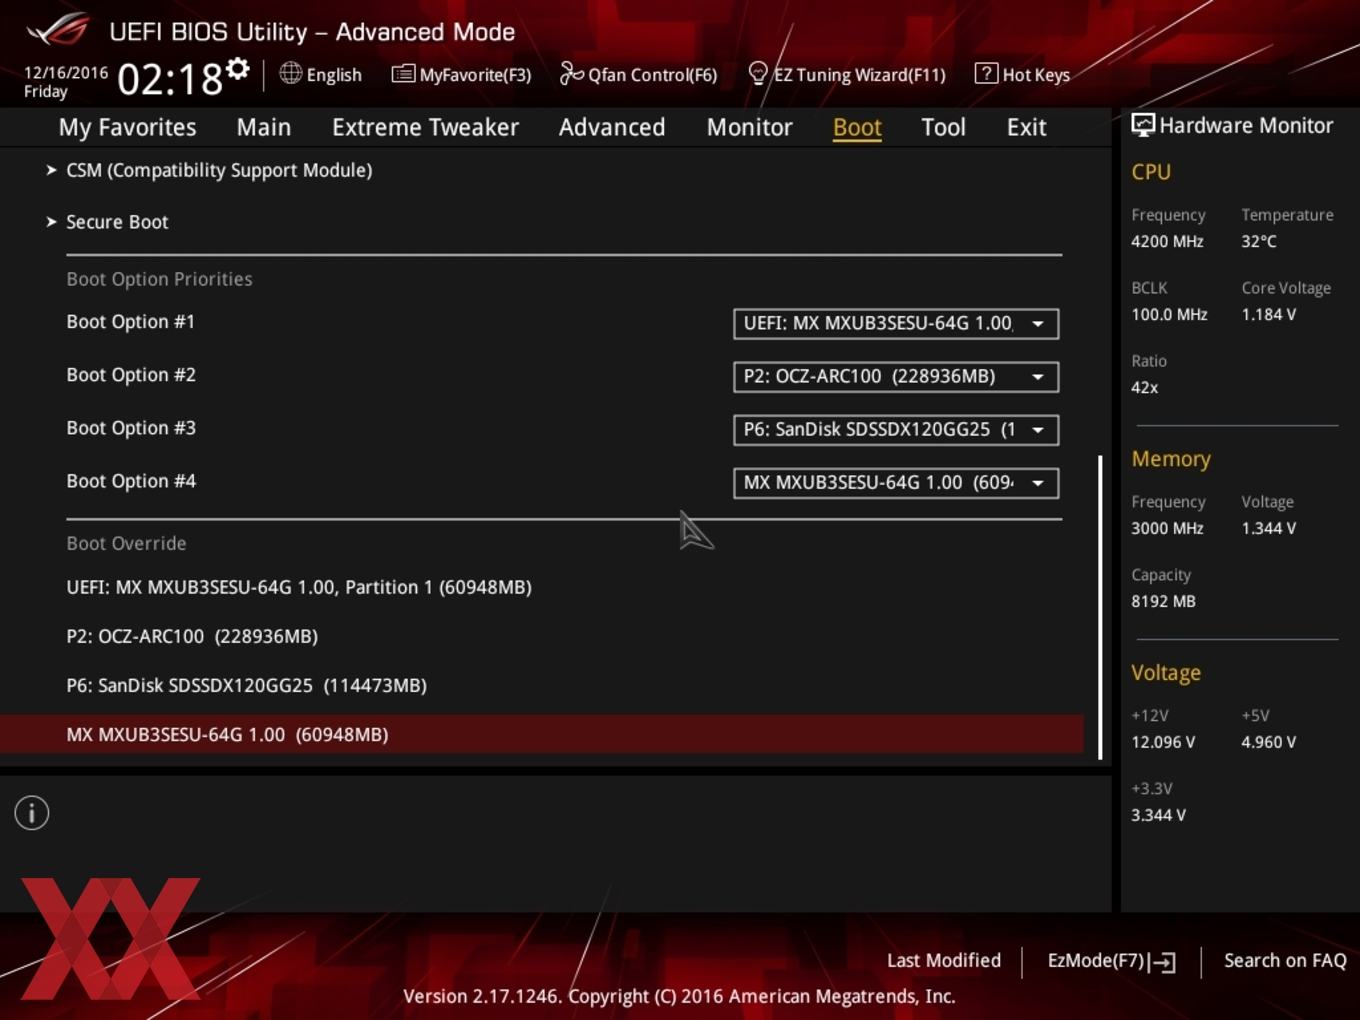1360x1020 pixels.
Task: Boot override UEFI: MX MXUB3SESU-64G Partition 1
Action: pos(299,587)
